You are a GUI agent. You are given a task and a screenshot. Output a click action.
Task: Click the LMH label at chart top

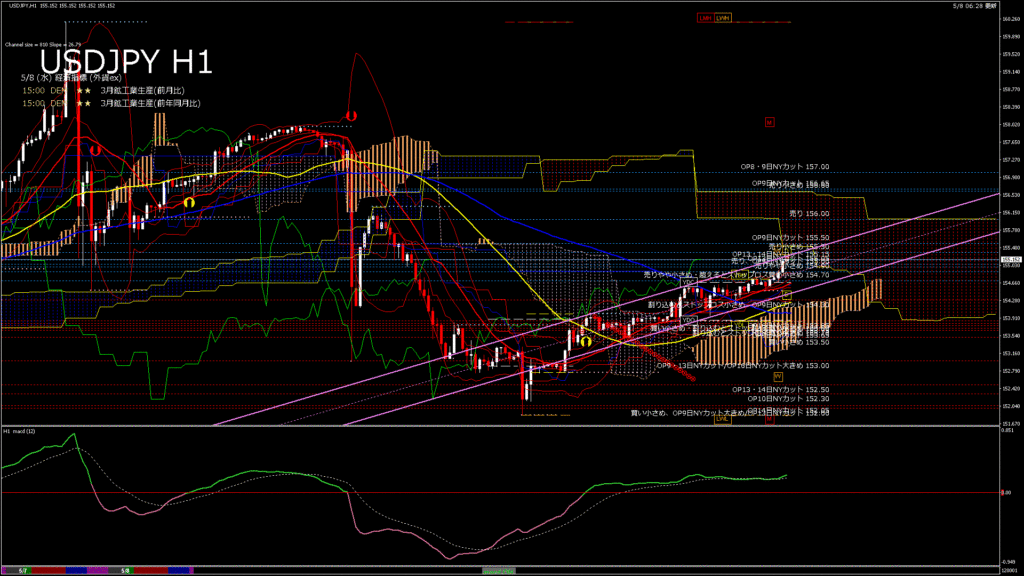(x=706, y=18)
